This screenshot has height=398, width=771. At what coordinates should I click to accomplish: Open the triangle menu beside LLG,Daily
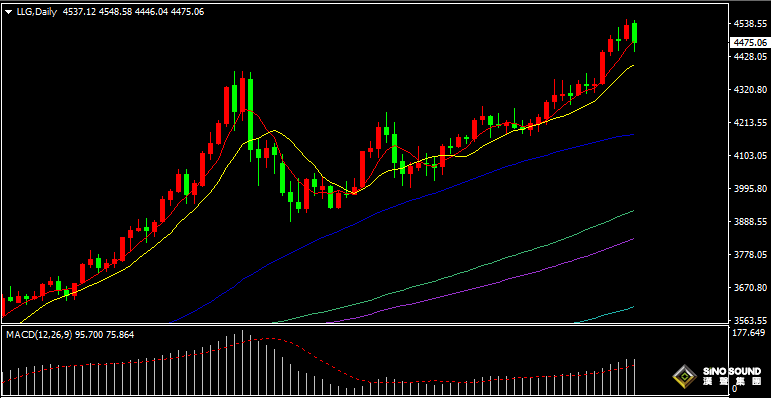(9, 12)
